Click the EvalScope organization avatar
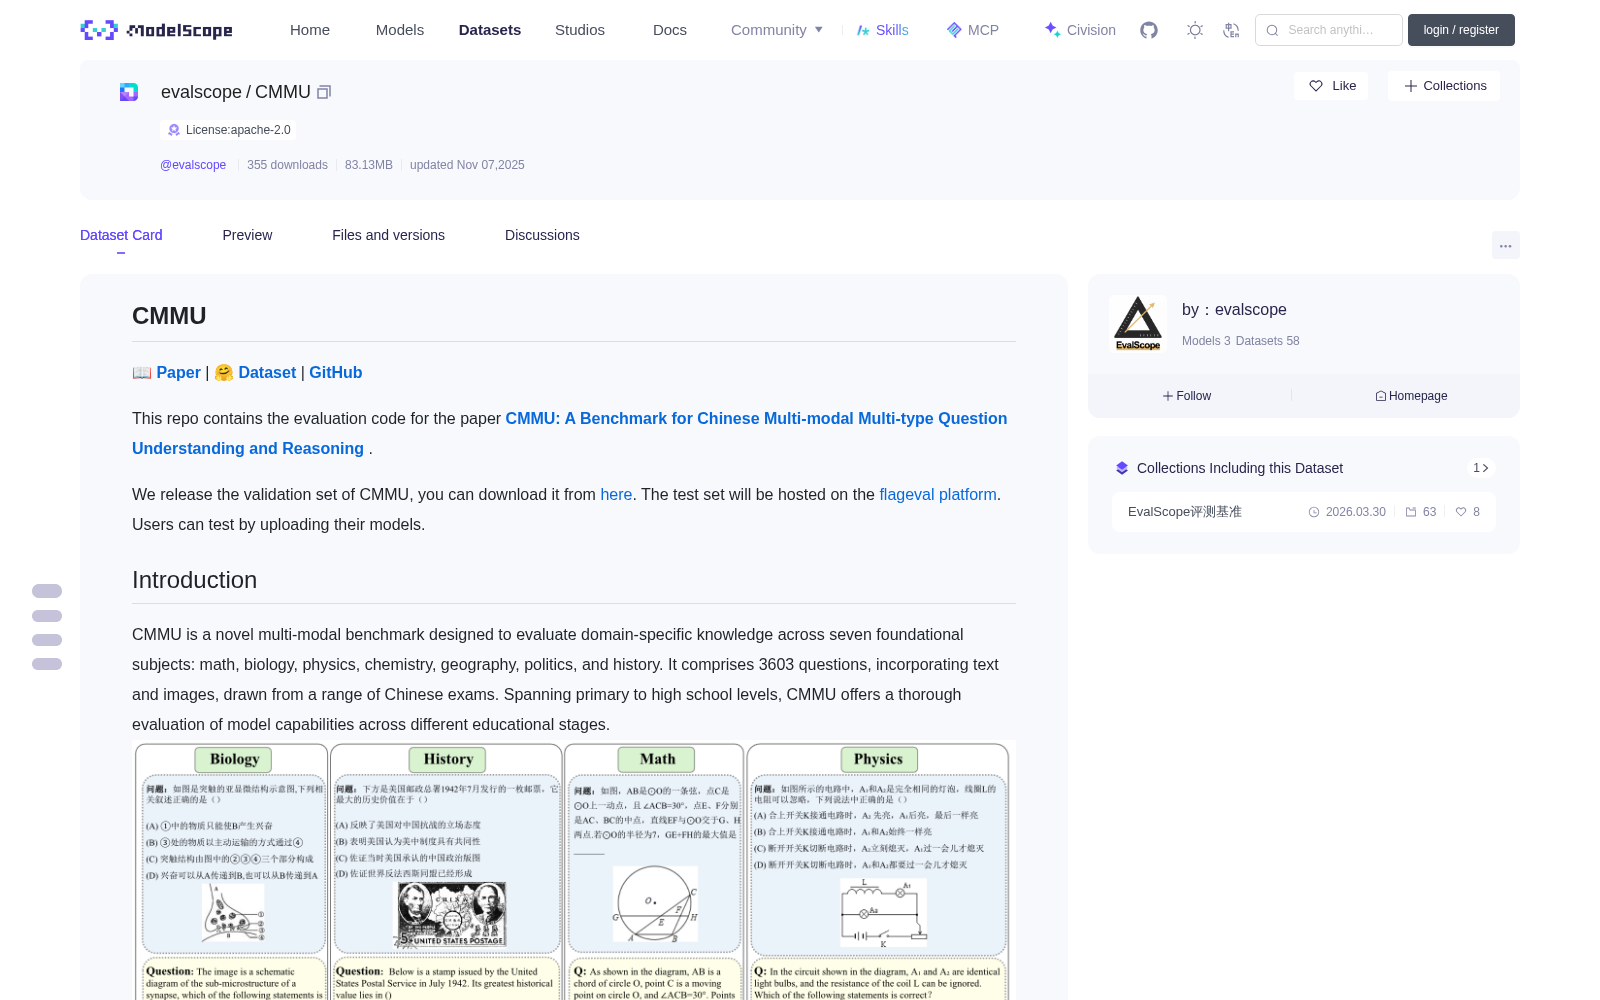 pos(1138,324)
